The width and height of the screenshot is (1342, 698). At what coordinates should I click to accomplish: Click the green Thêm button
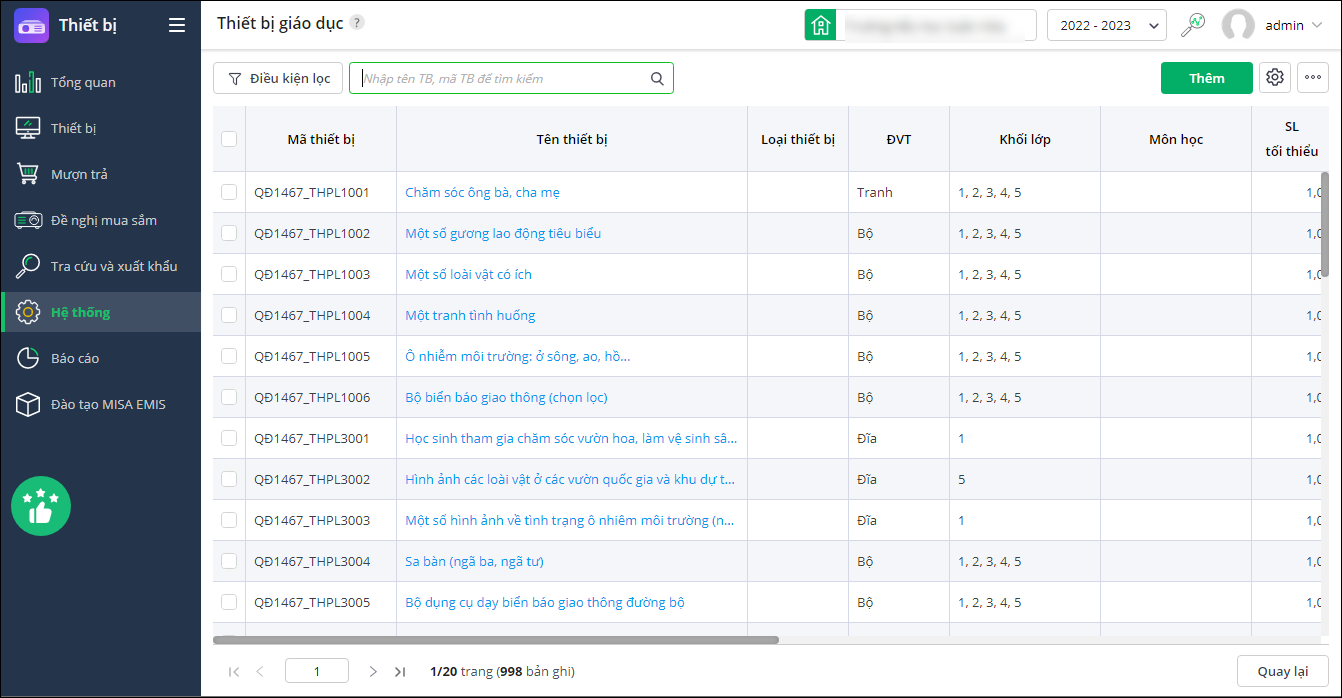[1206, 78]
